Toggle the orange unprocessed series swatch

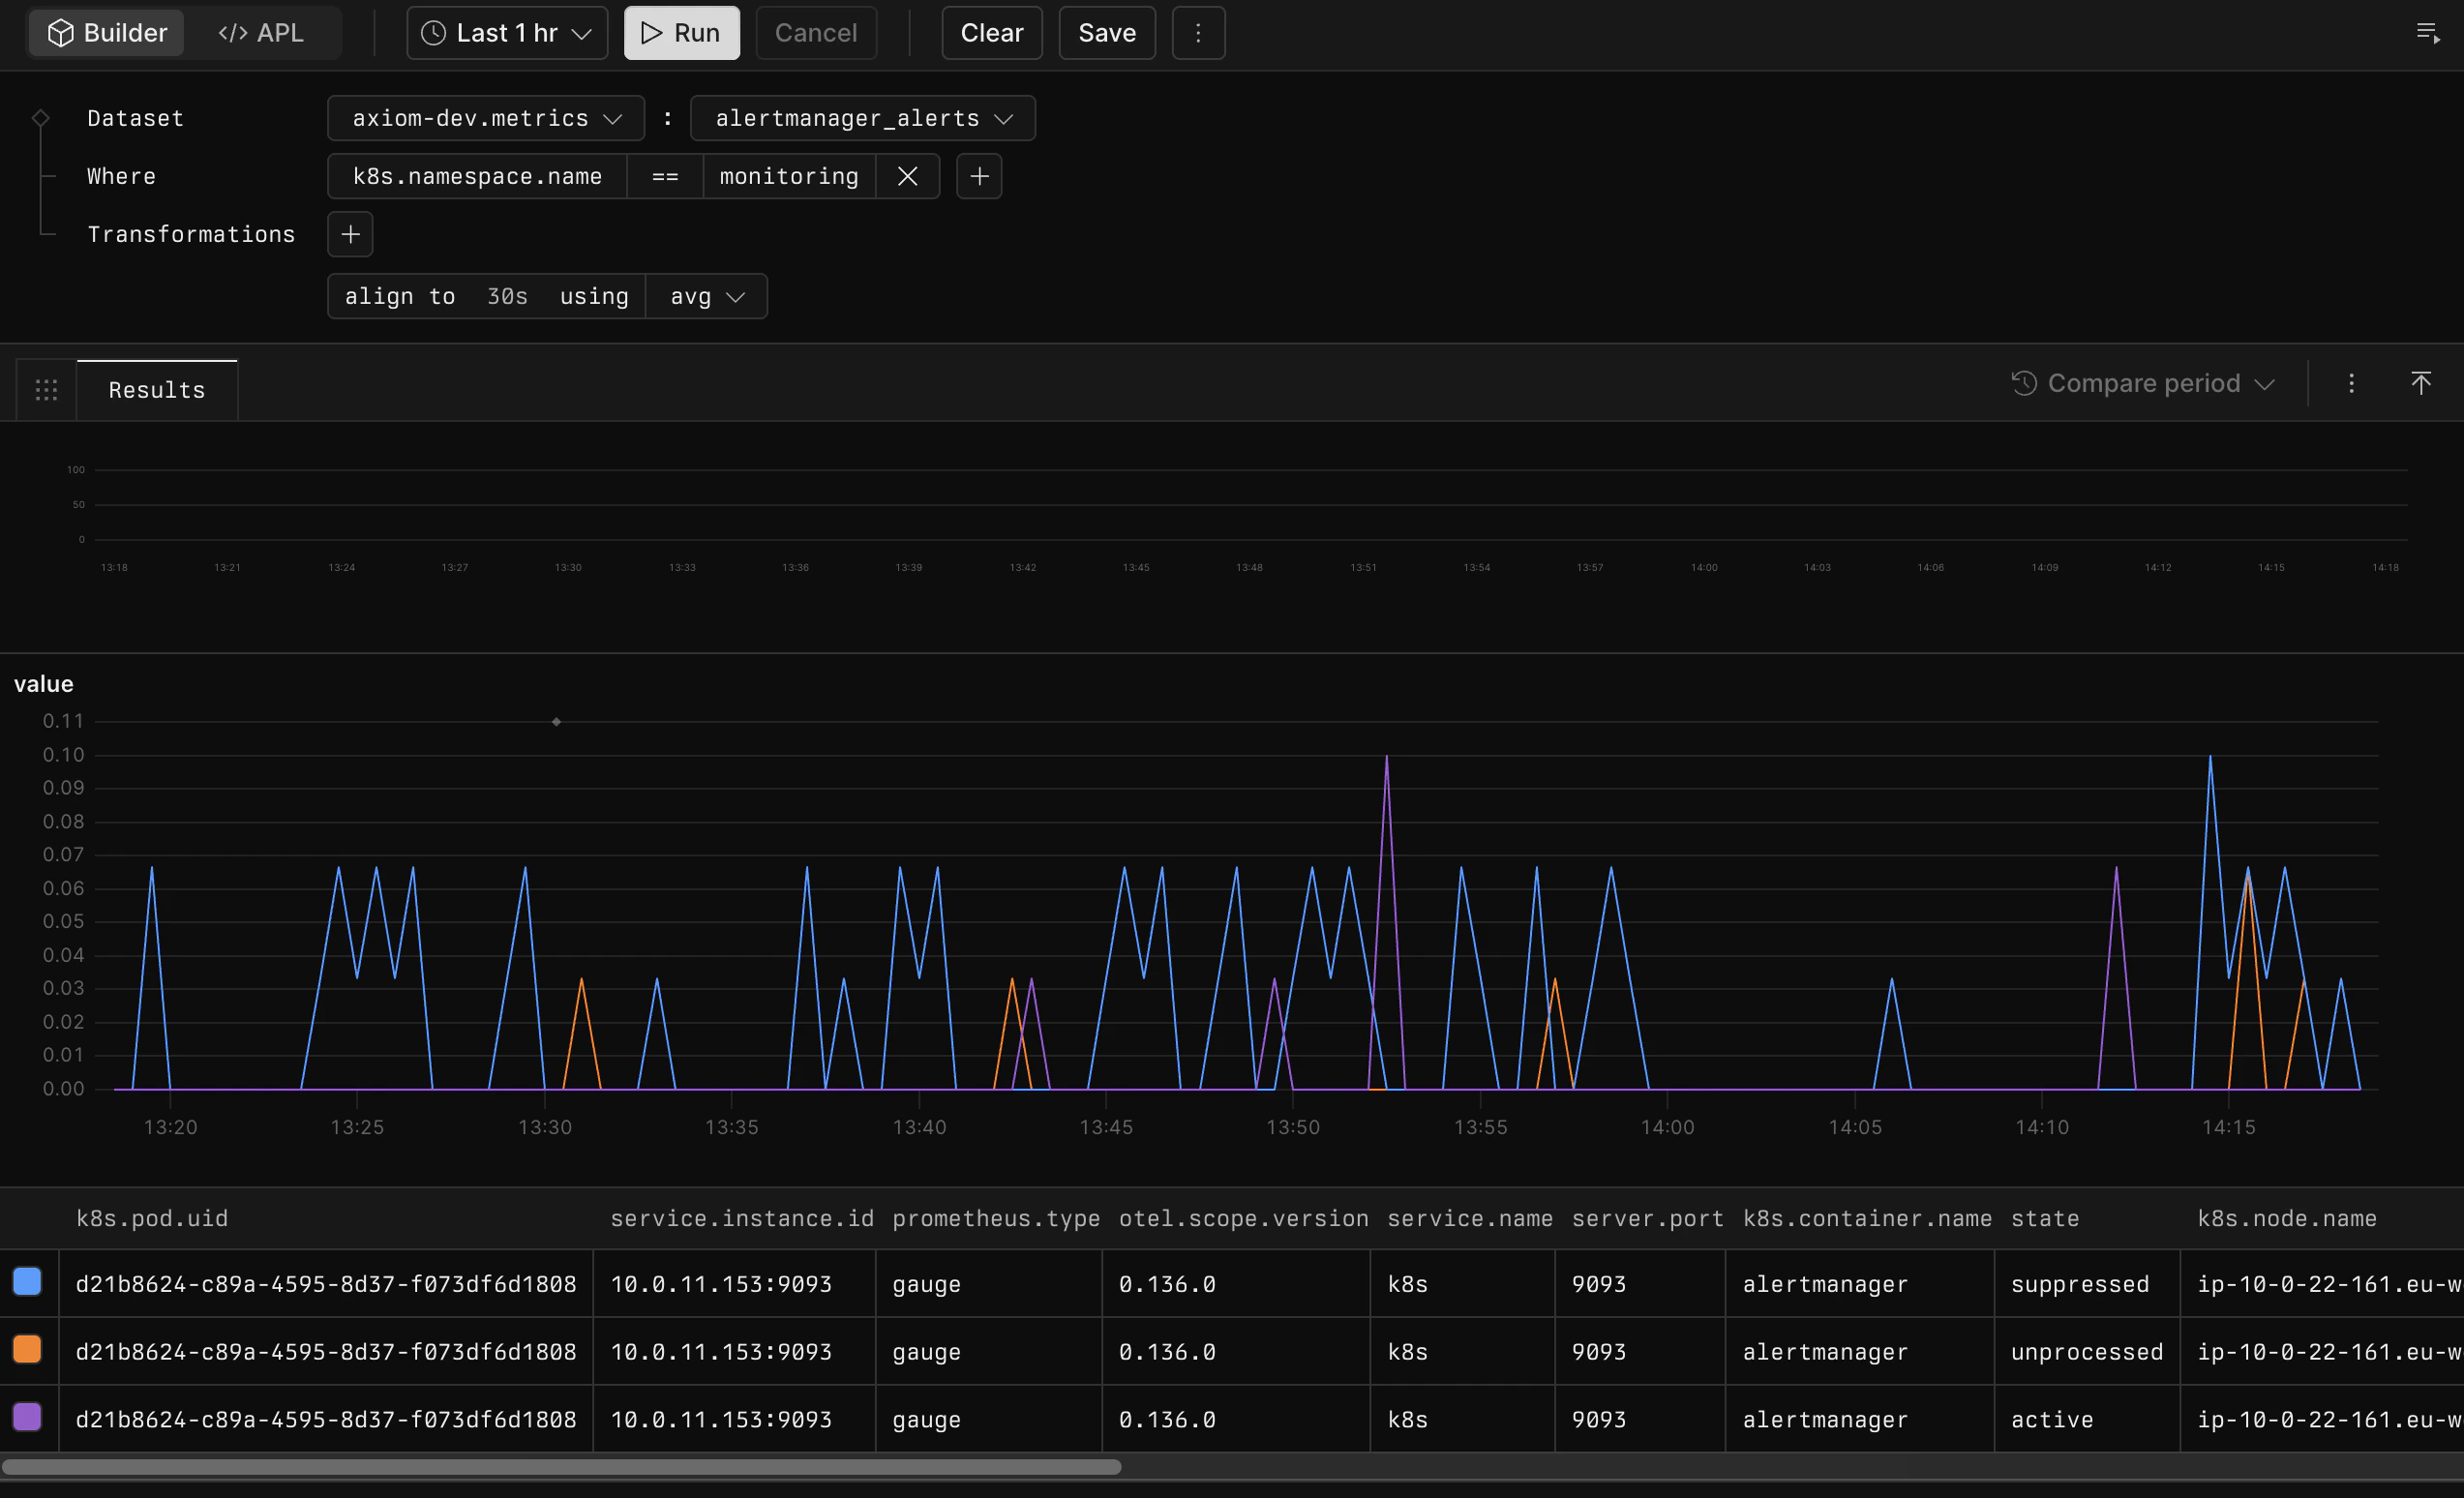tap(26, 1349)
